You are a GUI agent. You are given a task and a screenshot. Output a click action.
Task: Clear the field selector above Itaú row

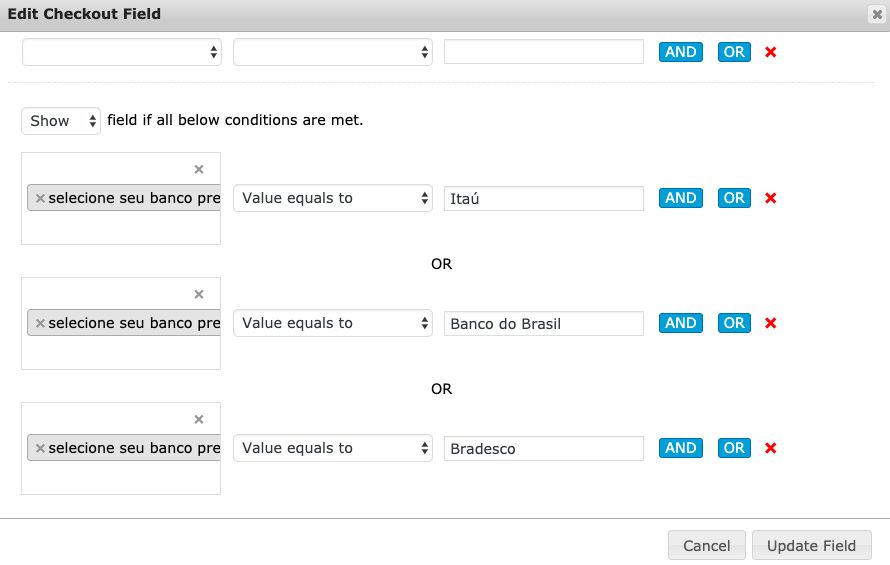tap(198, 169)
